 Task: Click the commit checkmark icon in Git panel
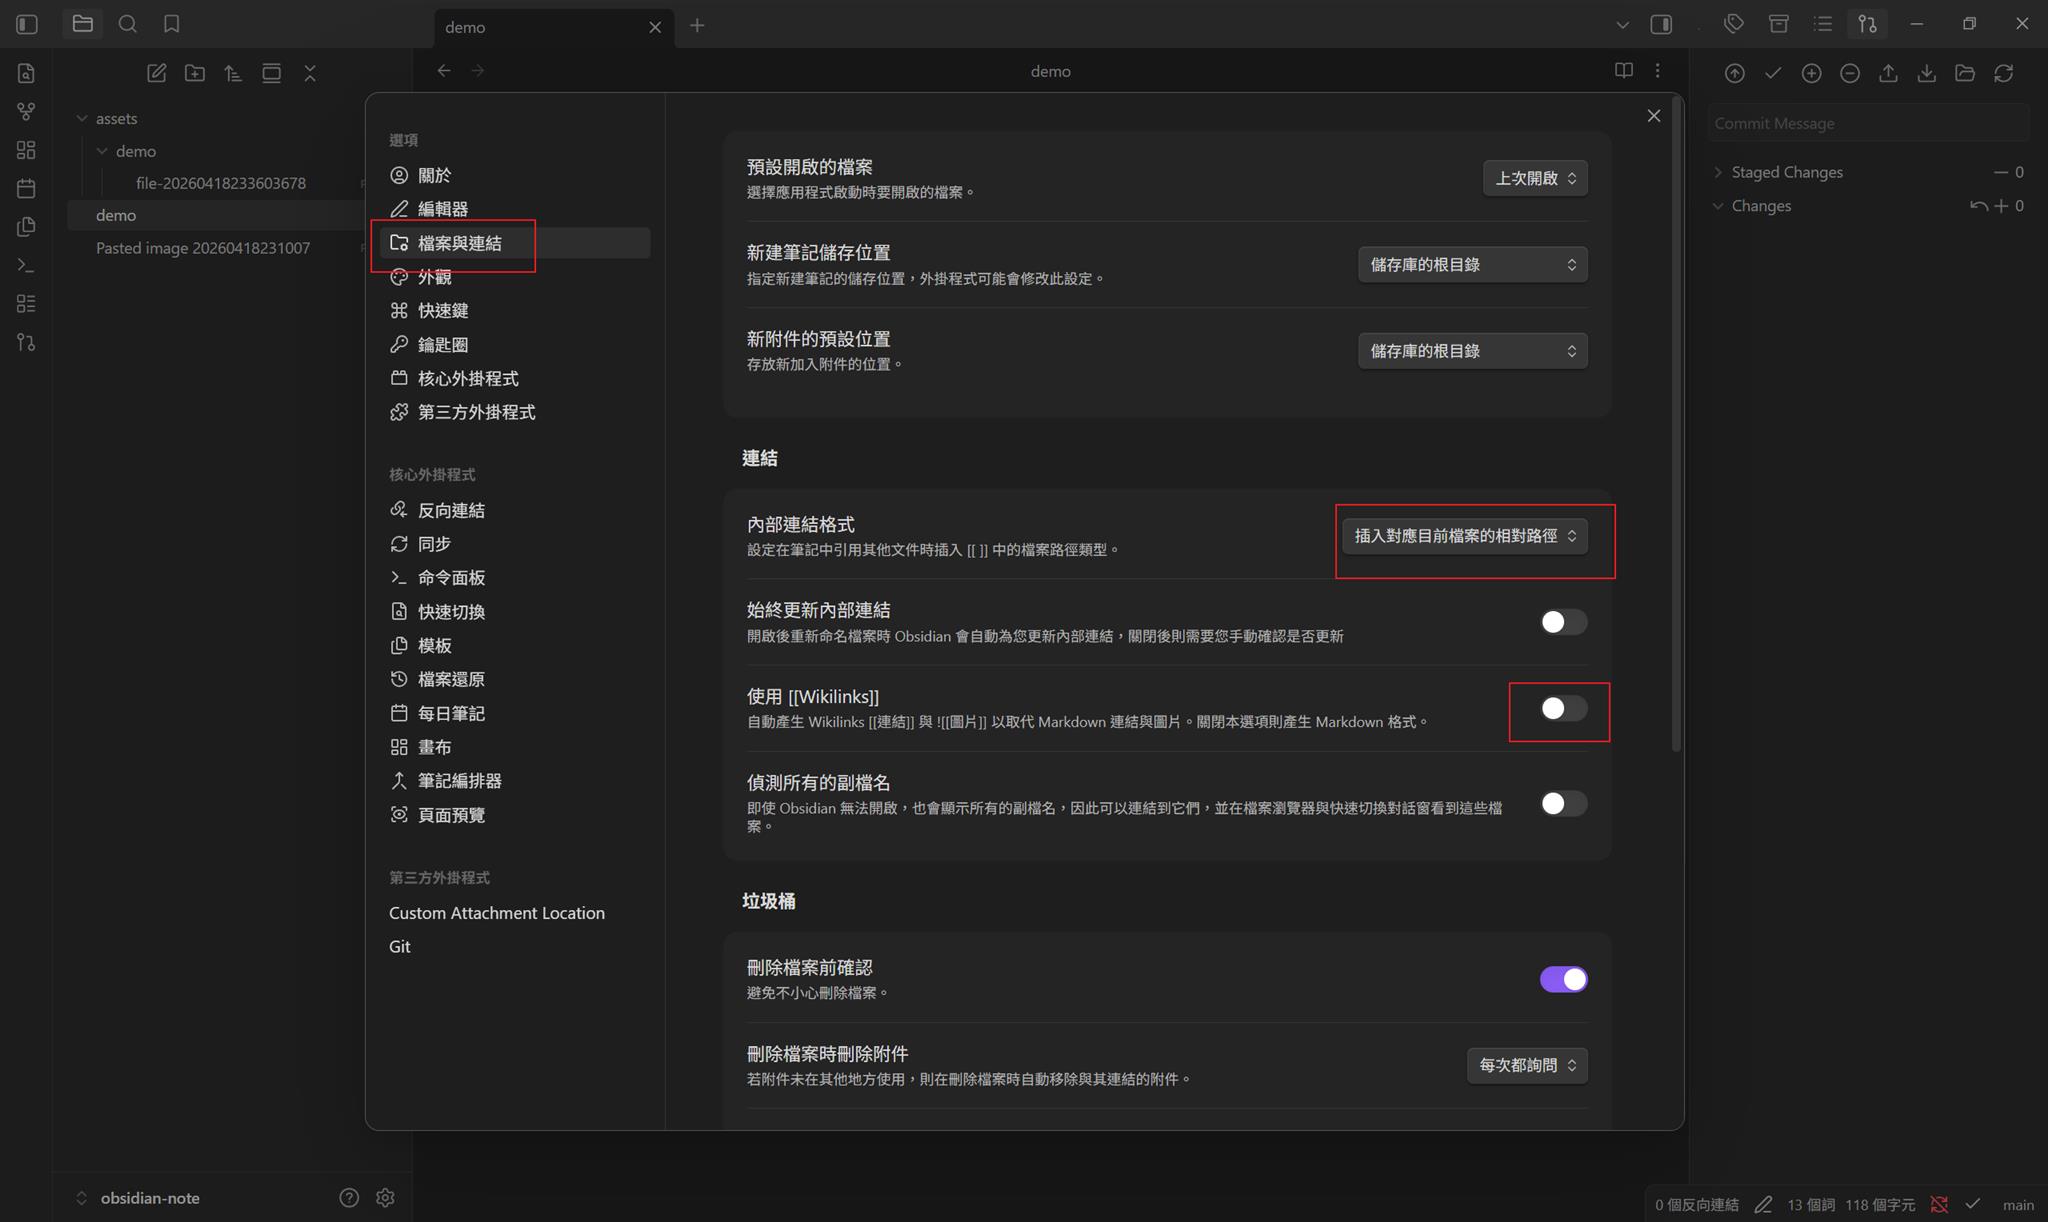pos(1773,73)
